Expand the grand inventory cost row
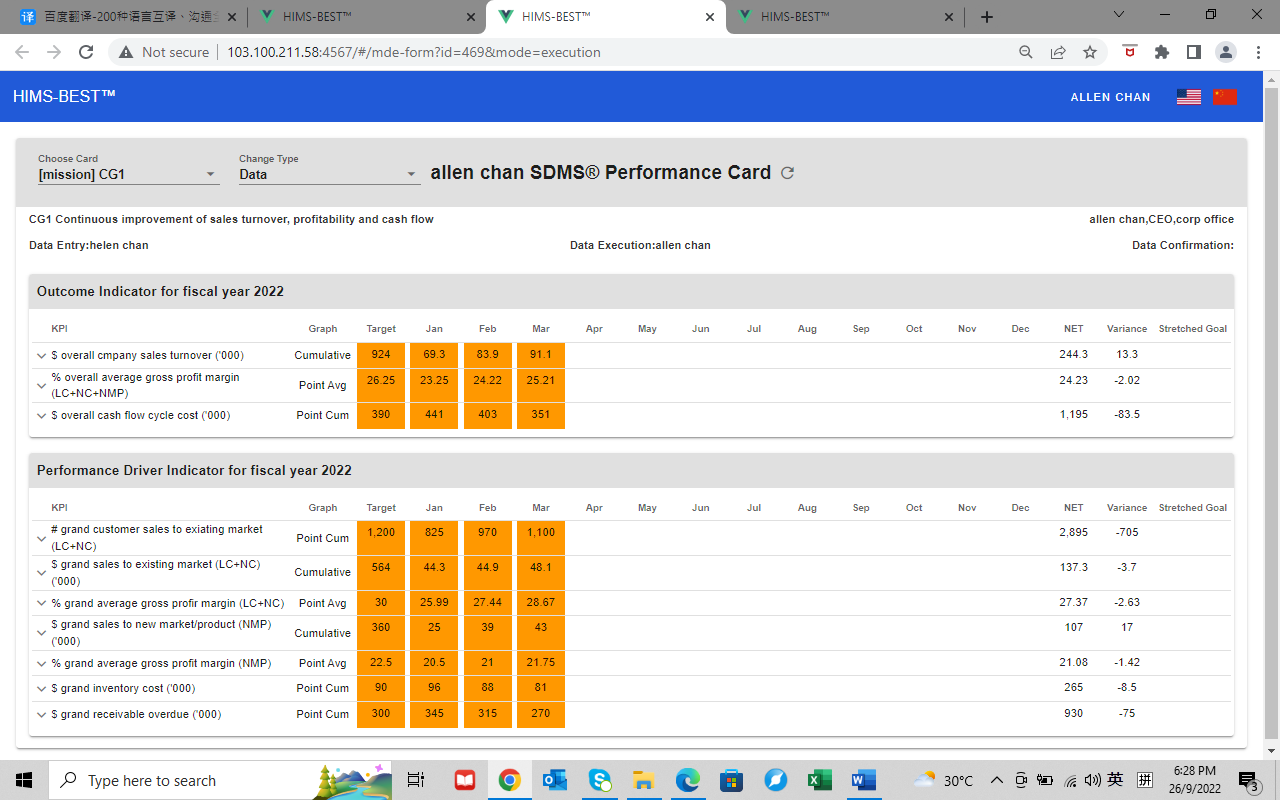 pyautogui.click(x=41, y=688)
